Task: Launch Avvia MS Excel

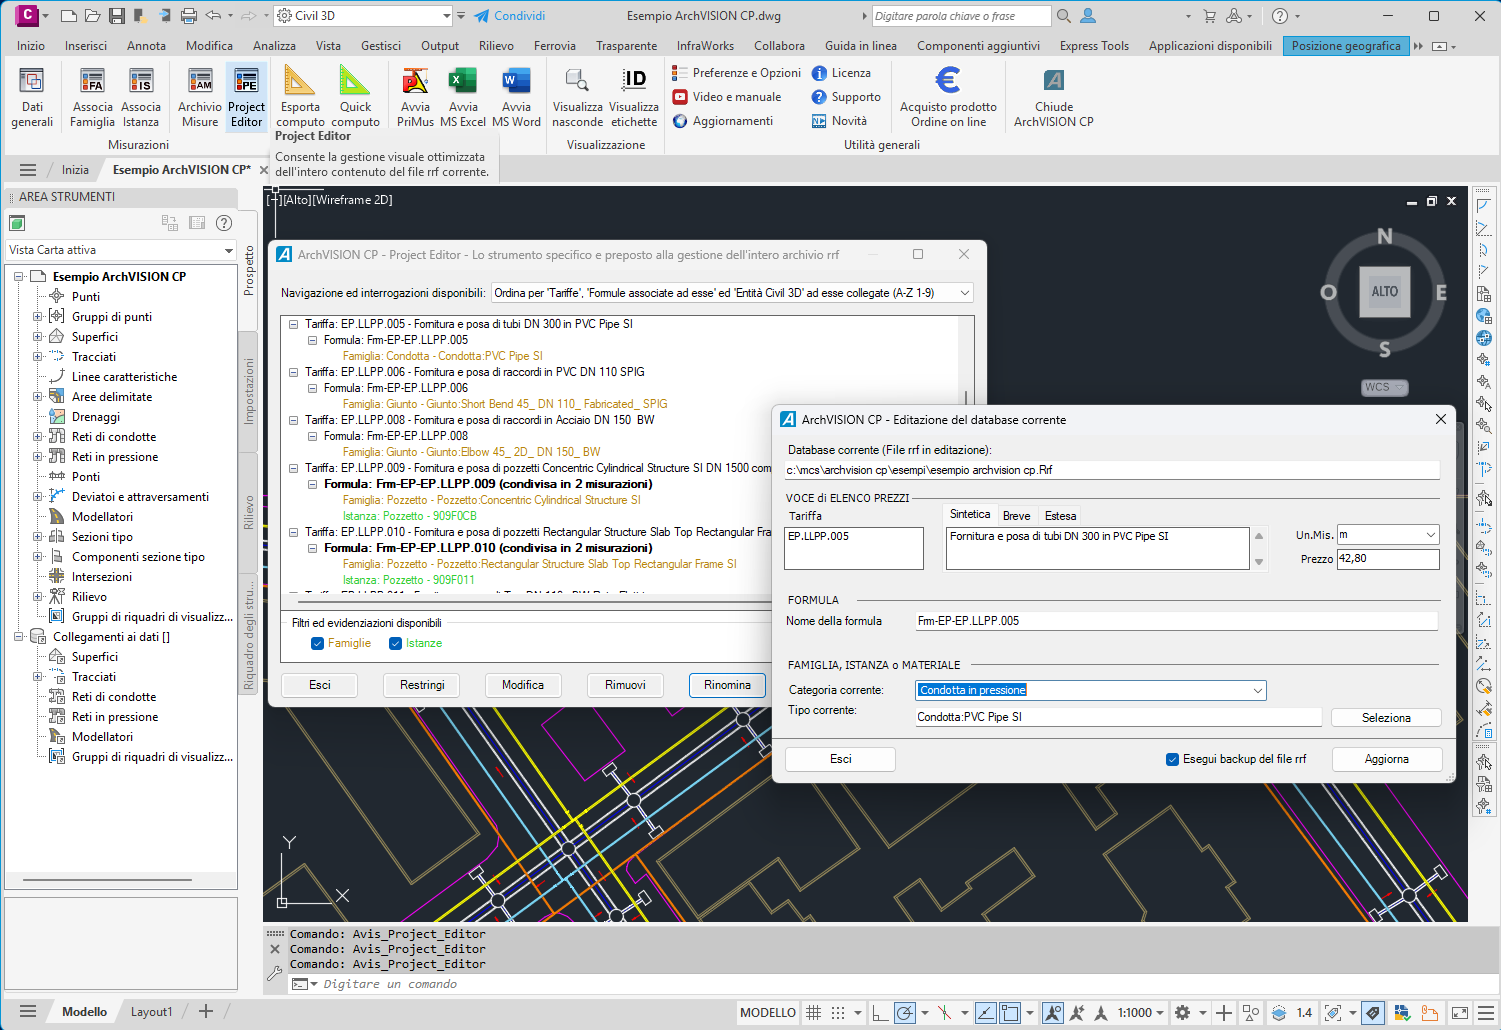Action: click(463, 97)
